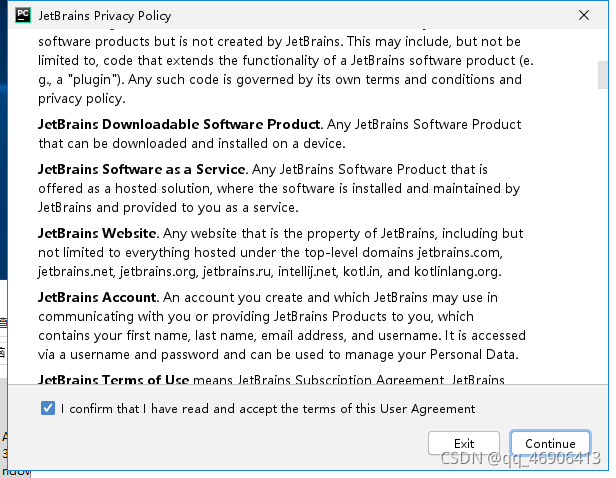Viewport: 616px width, 478px height.
Task: Click the bold 'JetBrains Terms of Use' term
Action: pos(115,379)
